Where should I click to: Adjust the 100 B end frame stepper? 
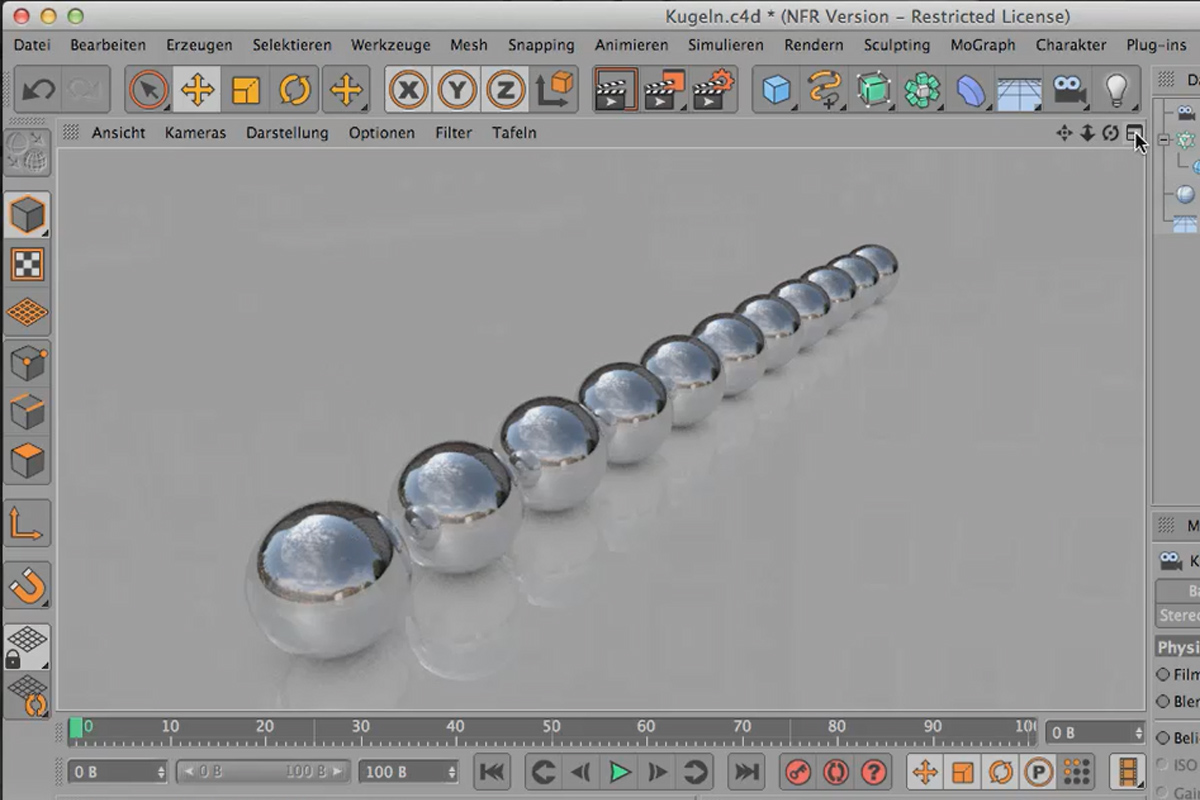coord(451,771)
